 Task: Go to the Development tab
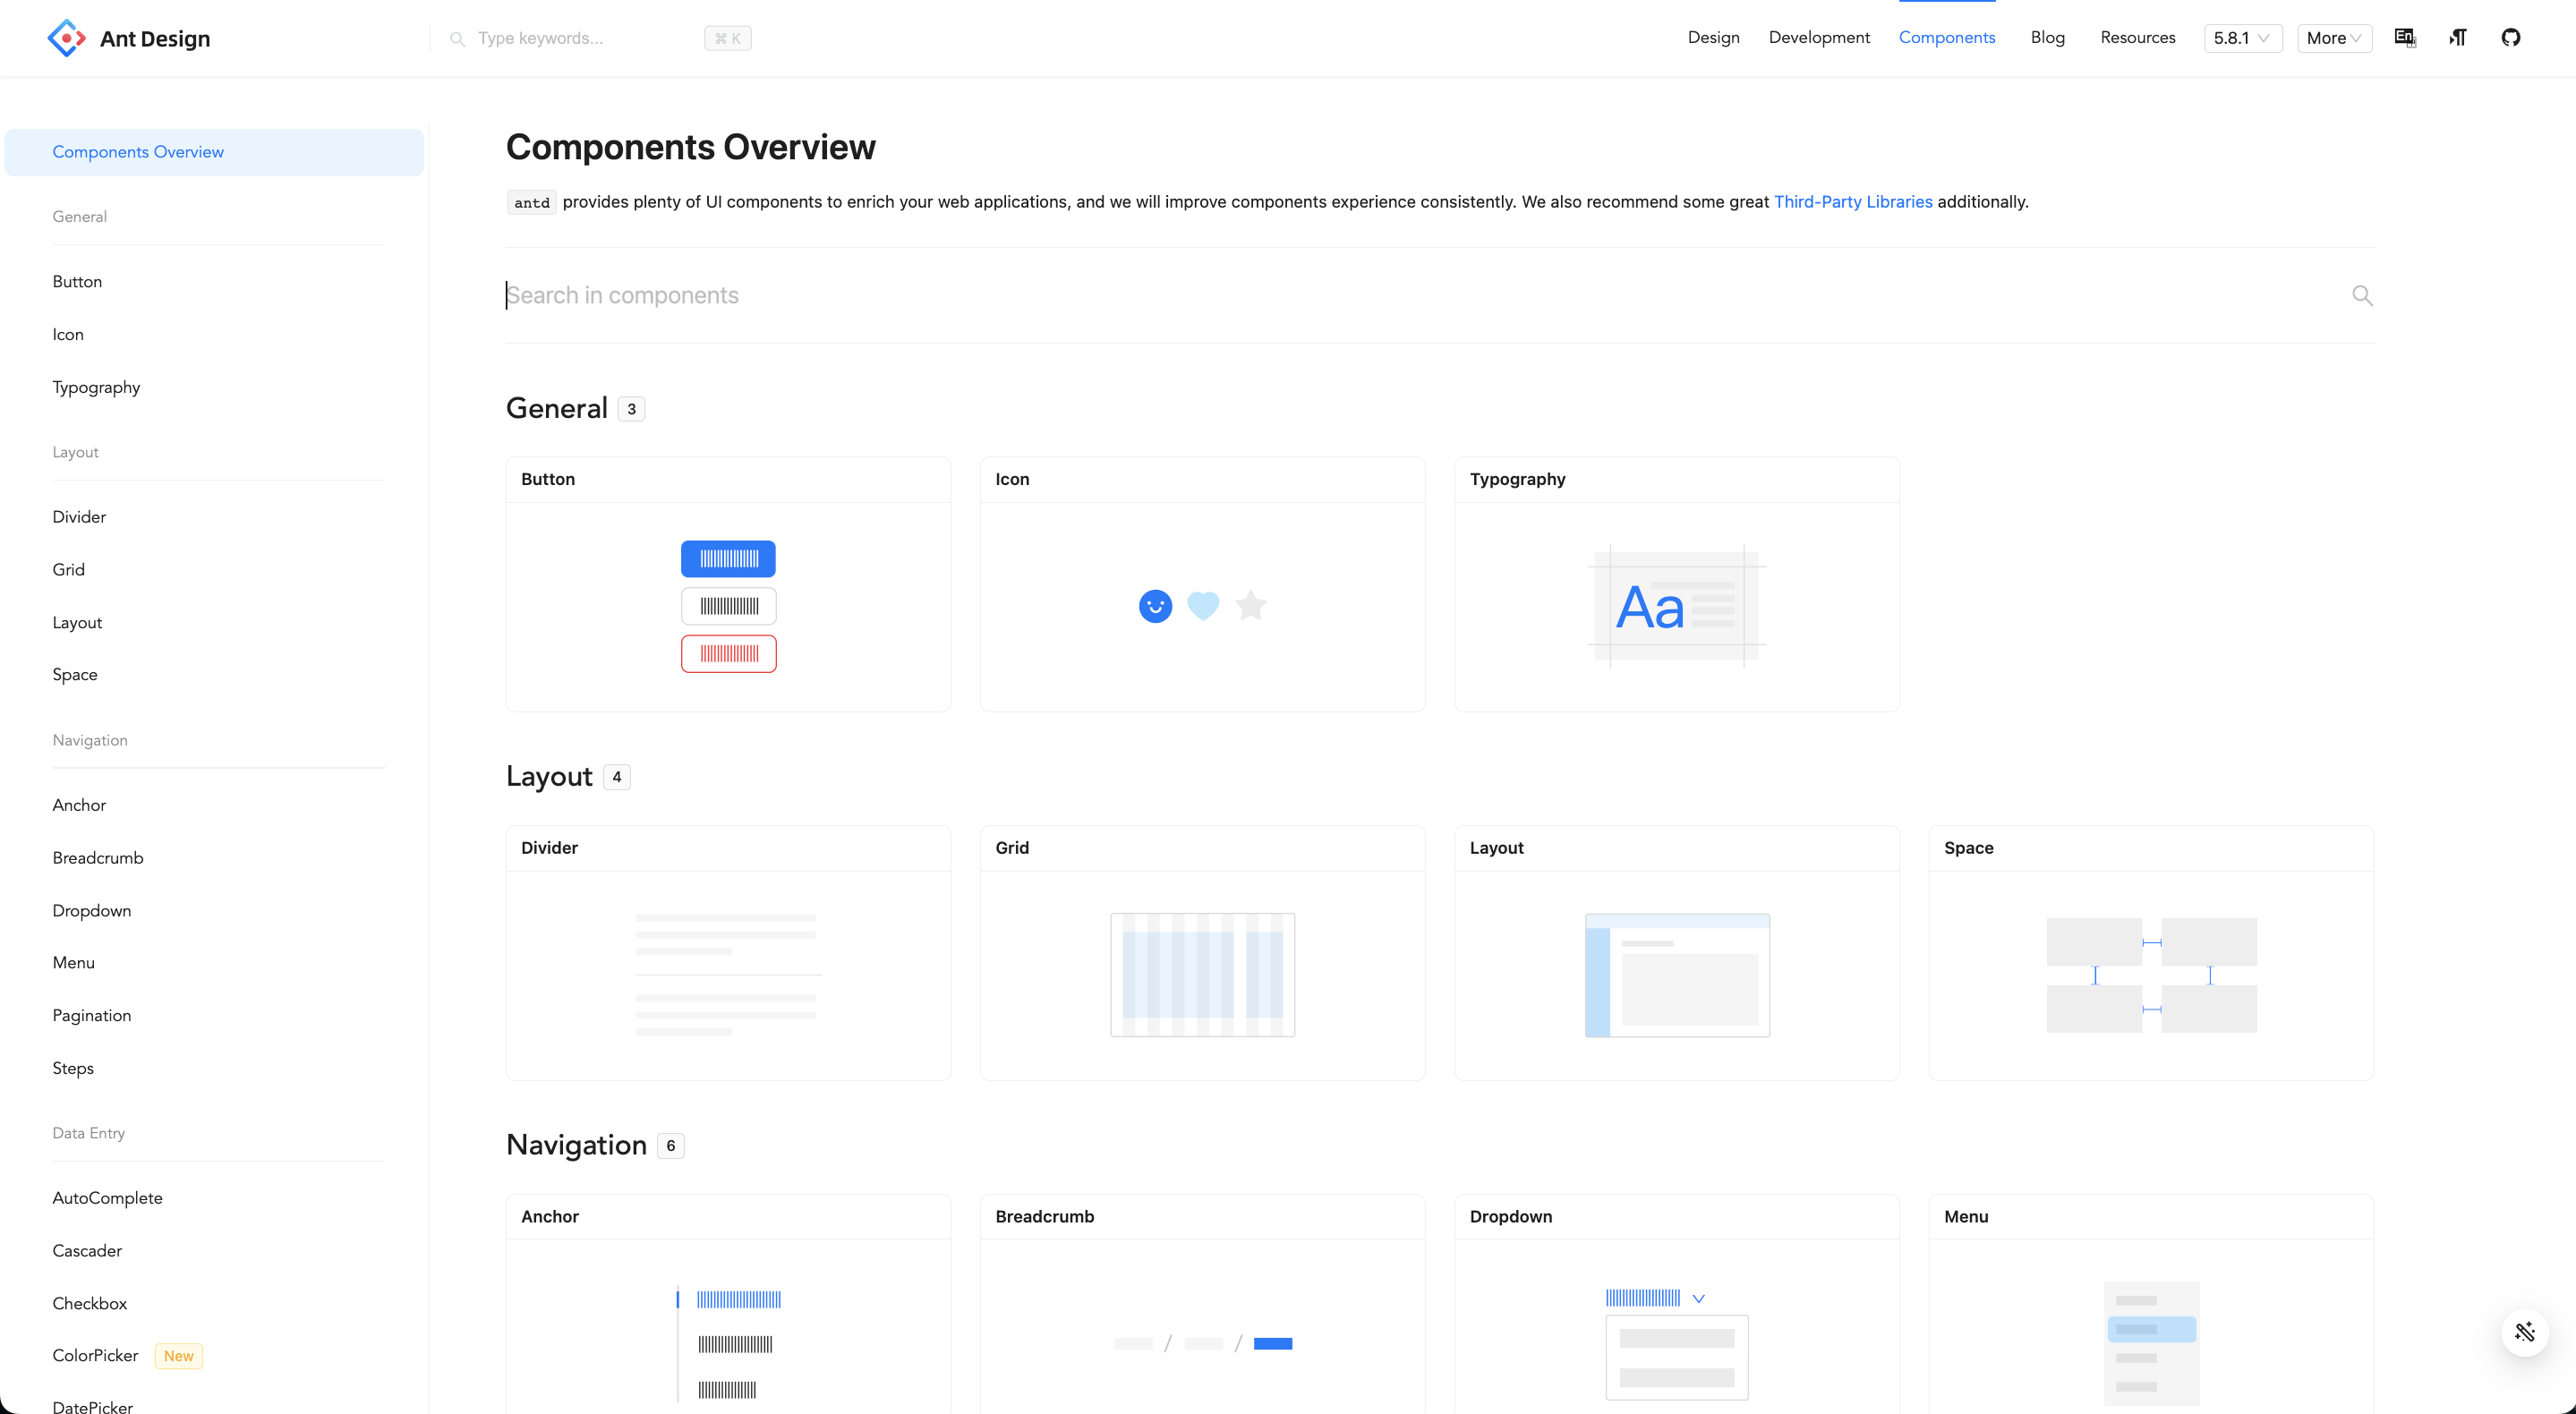1819,38
